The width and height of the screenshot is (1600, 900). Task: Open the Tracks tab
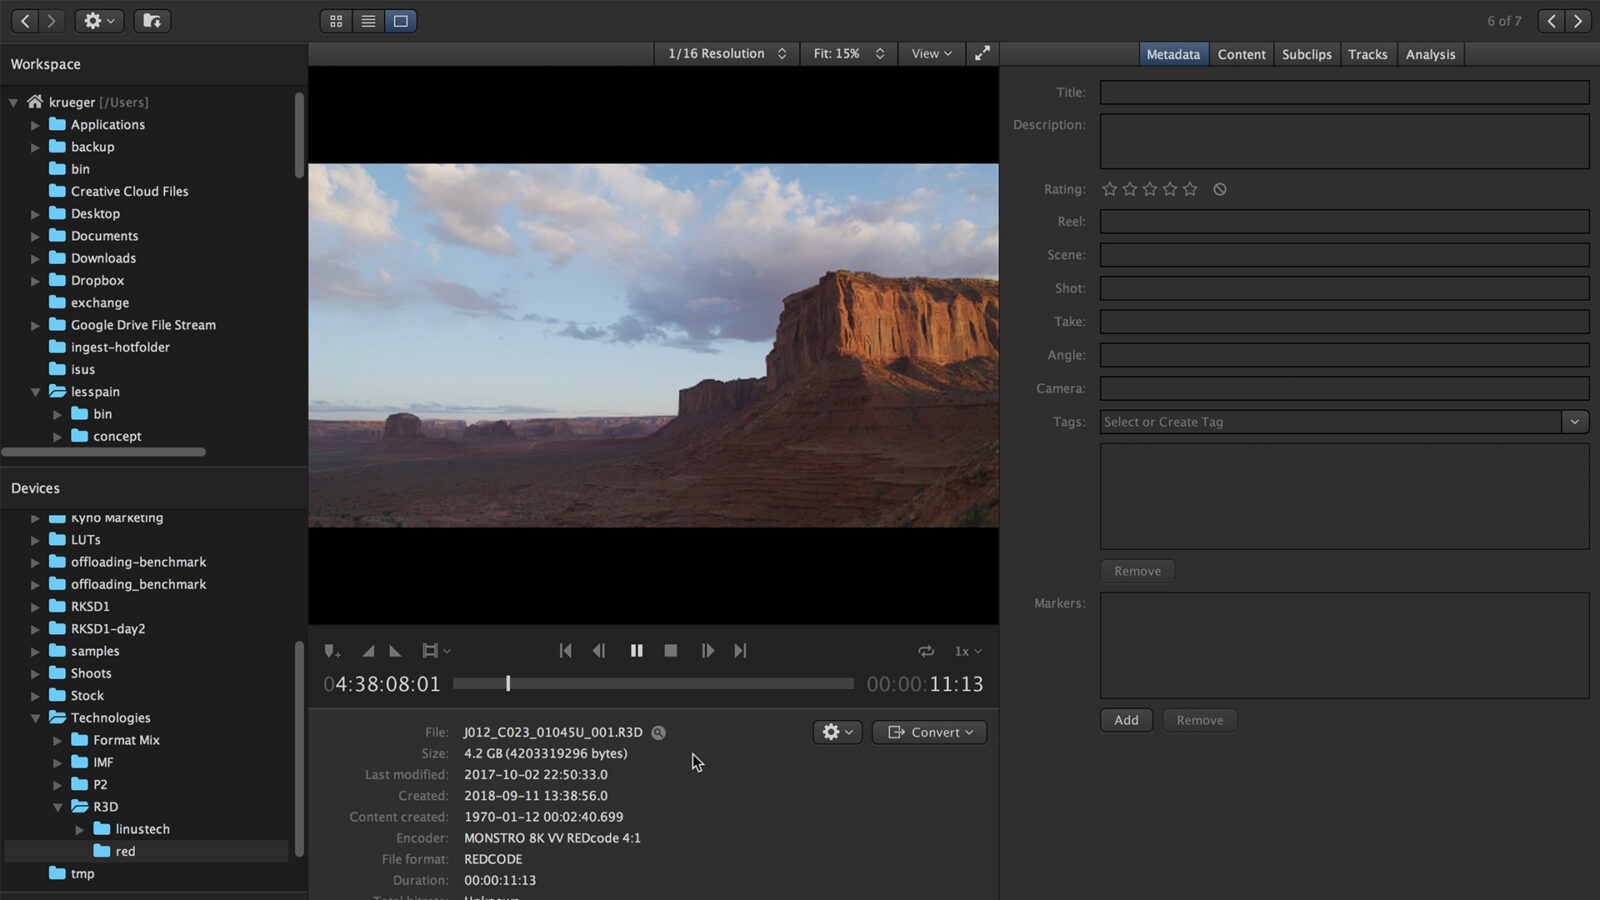[1367, 54]
